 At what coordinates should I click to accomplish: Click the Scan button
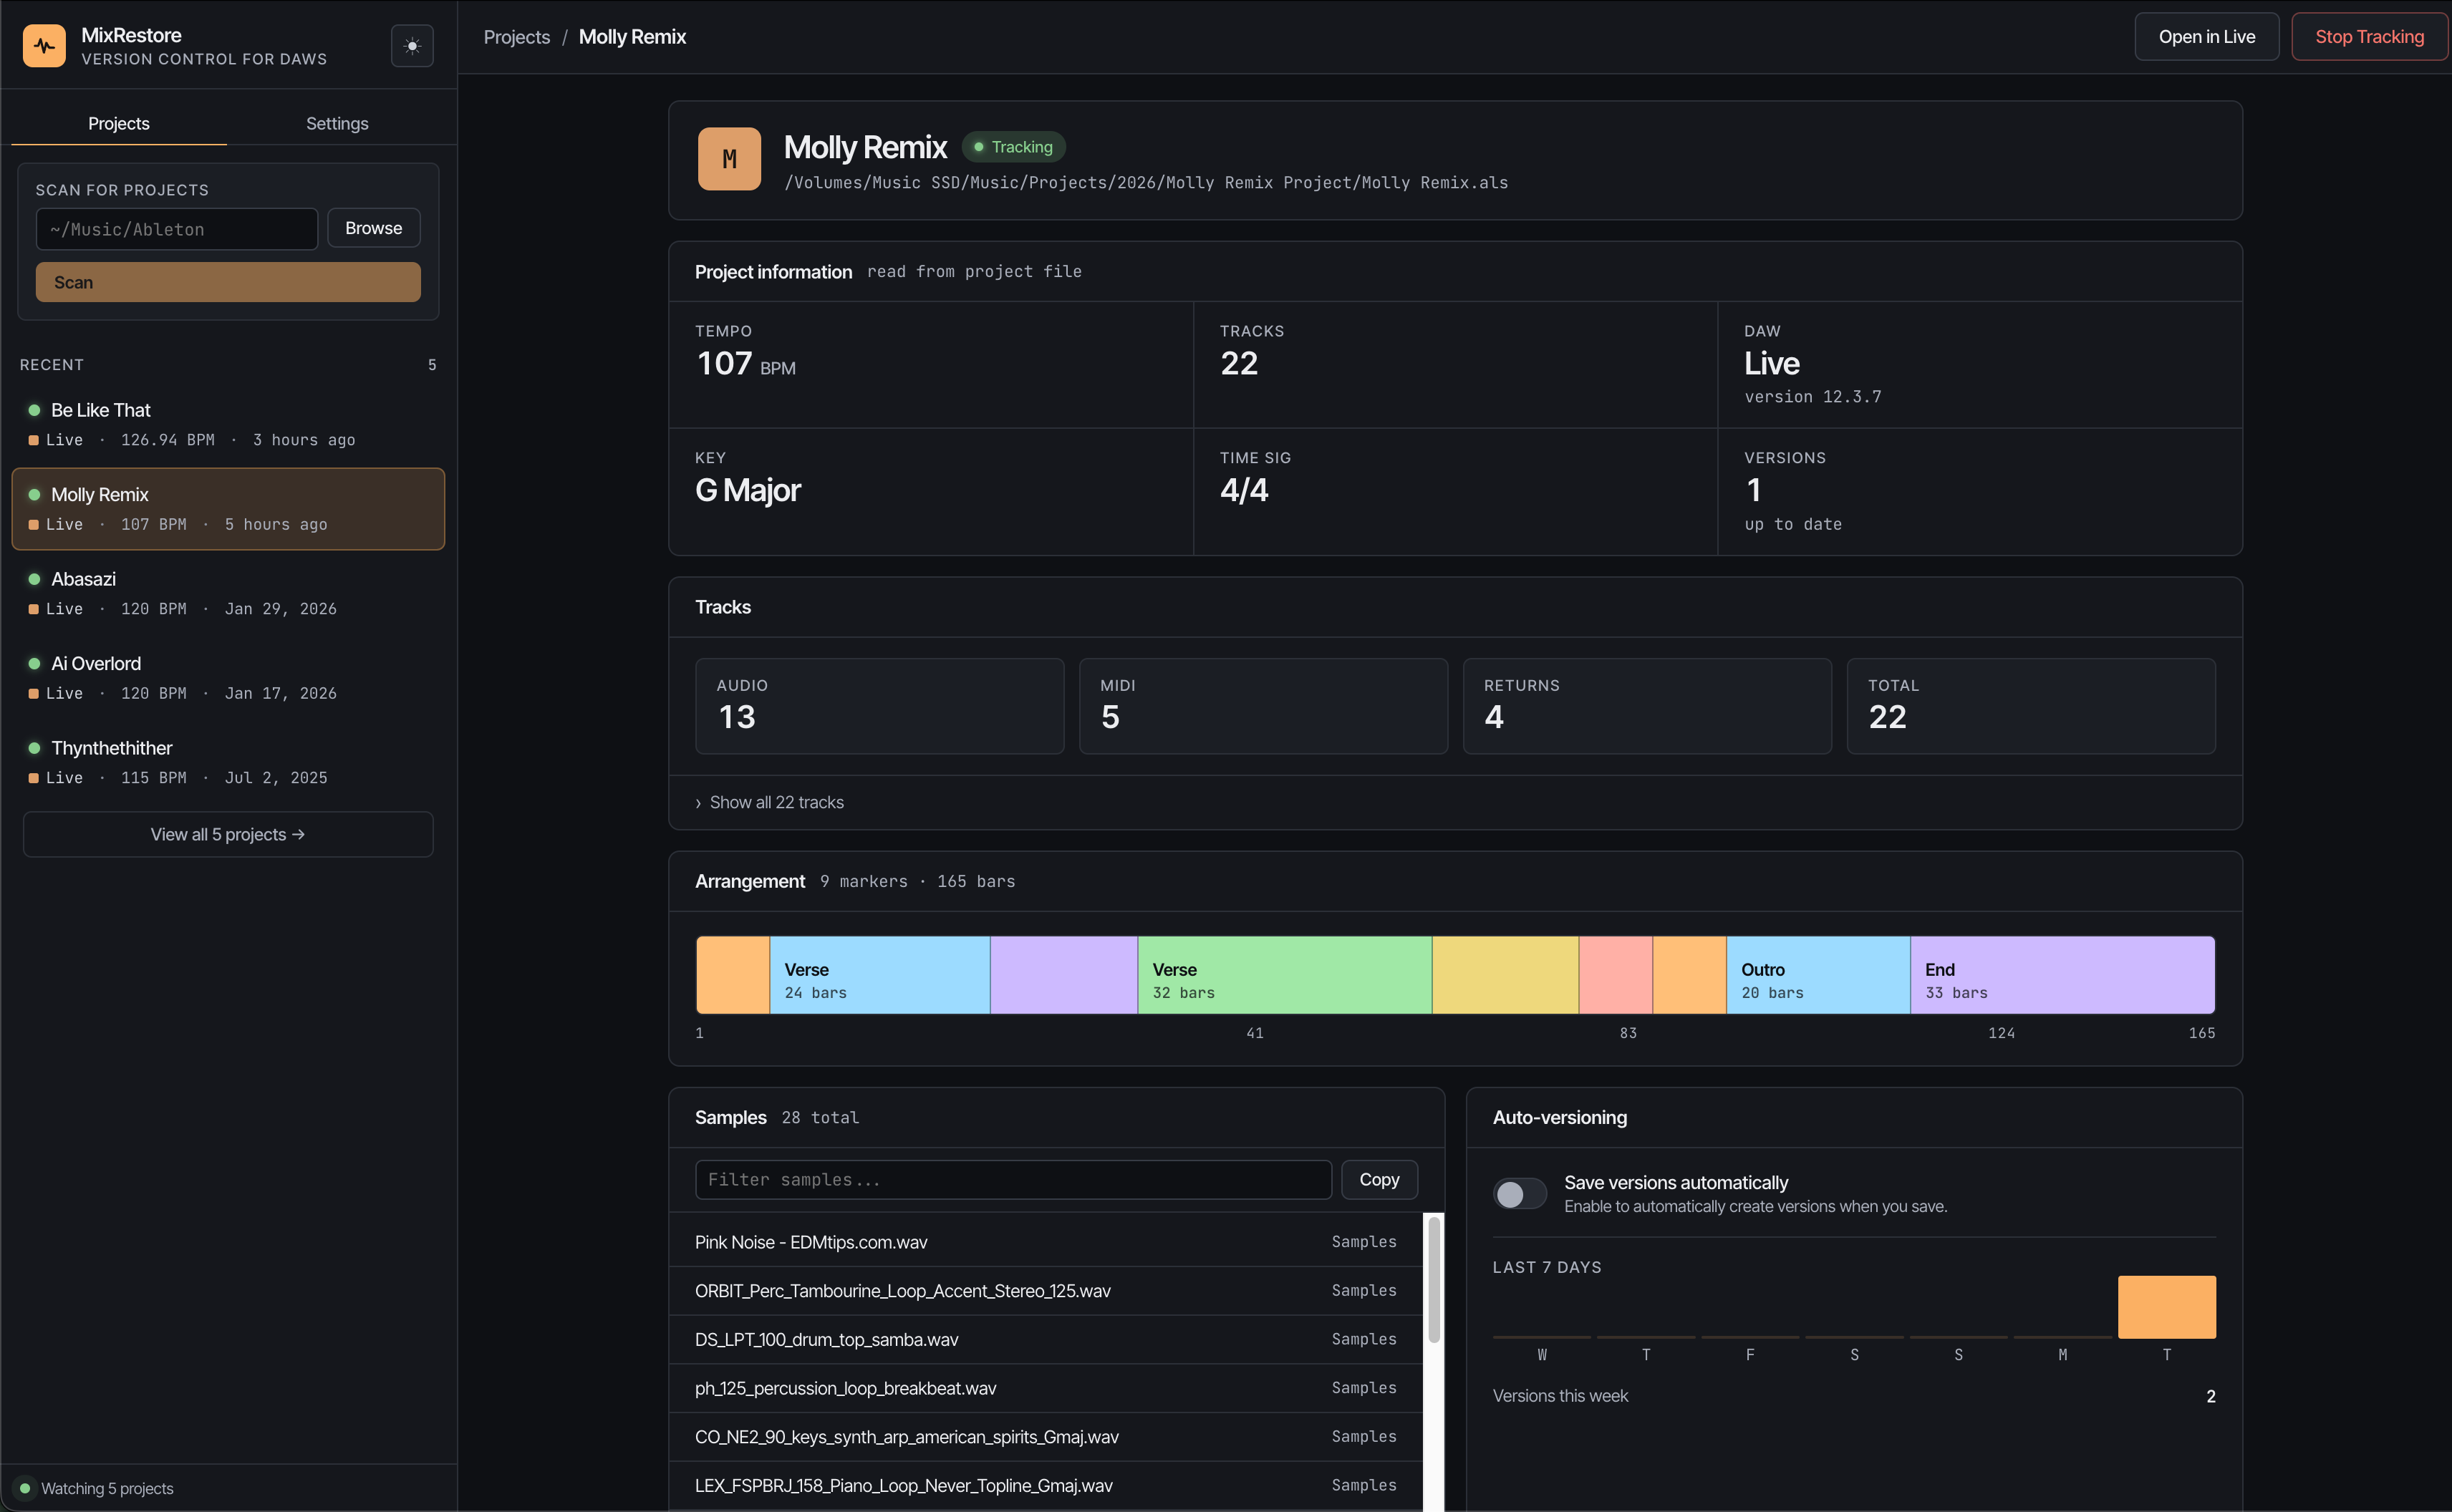point(227,281)
